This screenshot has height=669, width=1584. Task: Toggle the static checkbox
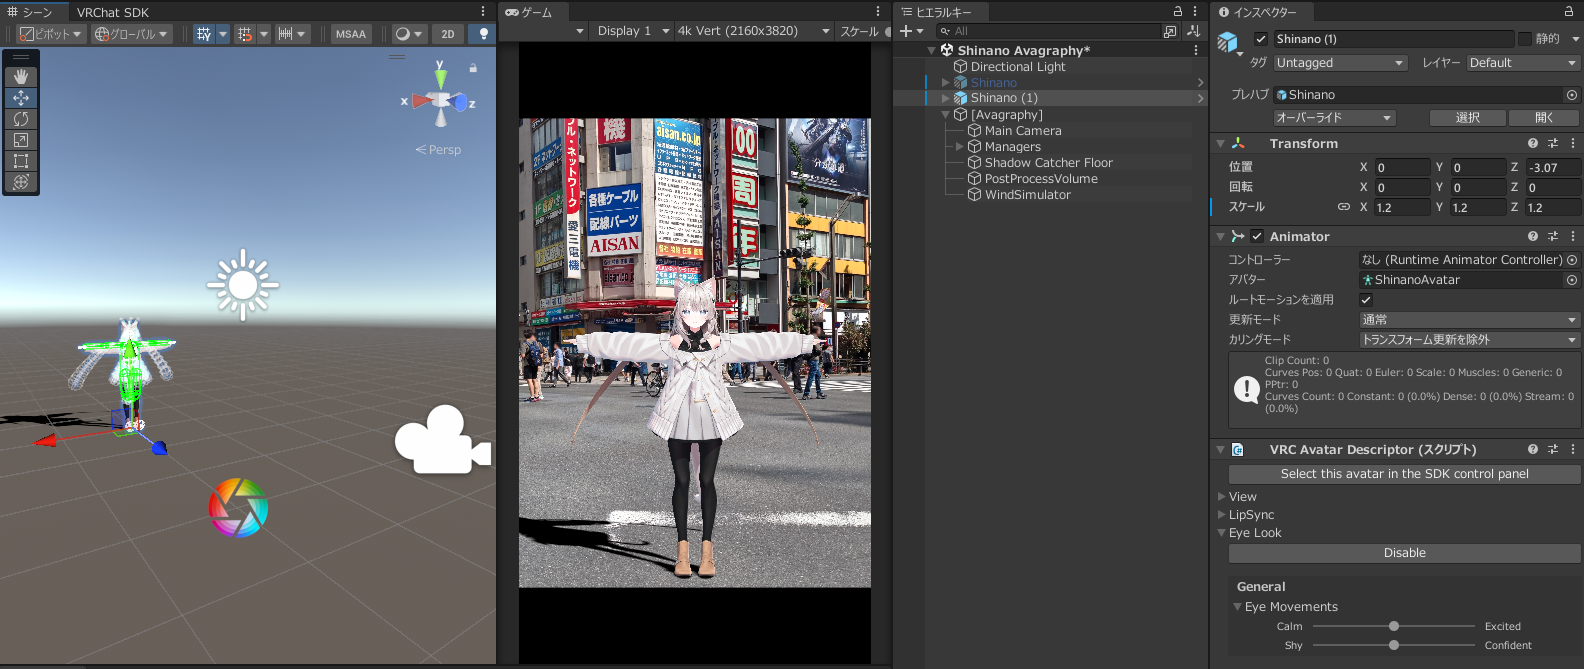coord(1525,39)
